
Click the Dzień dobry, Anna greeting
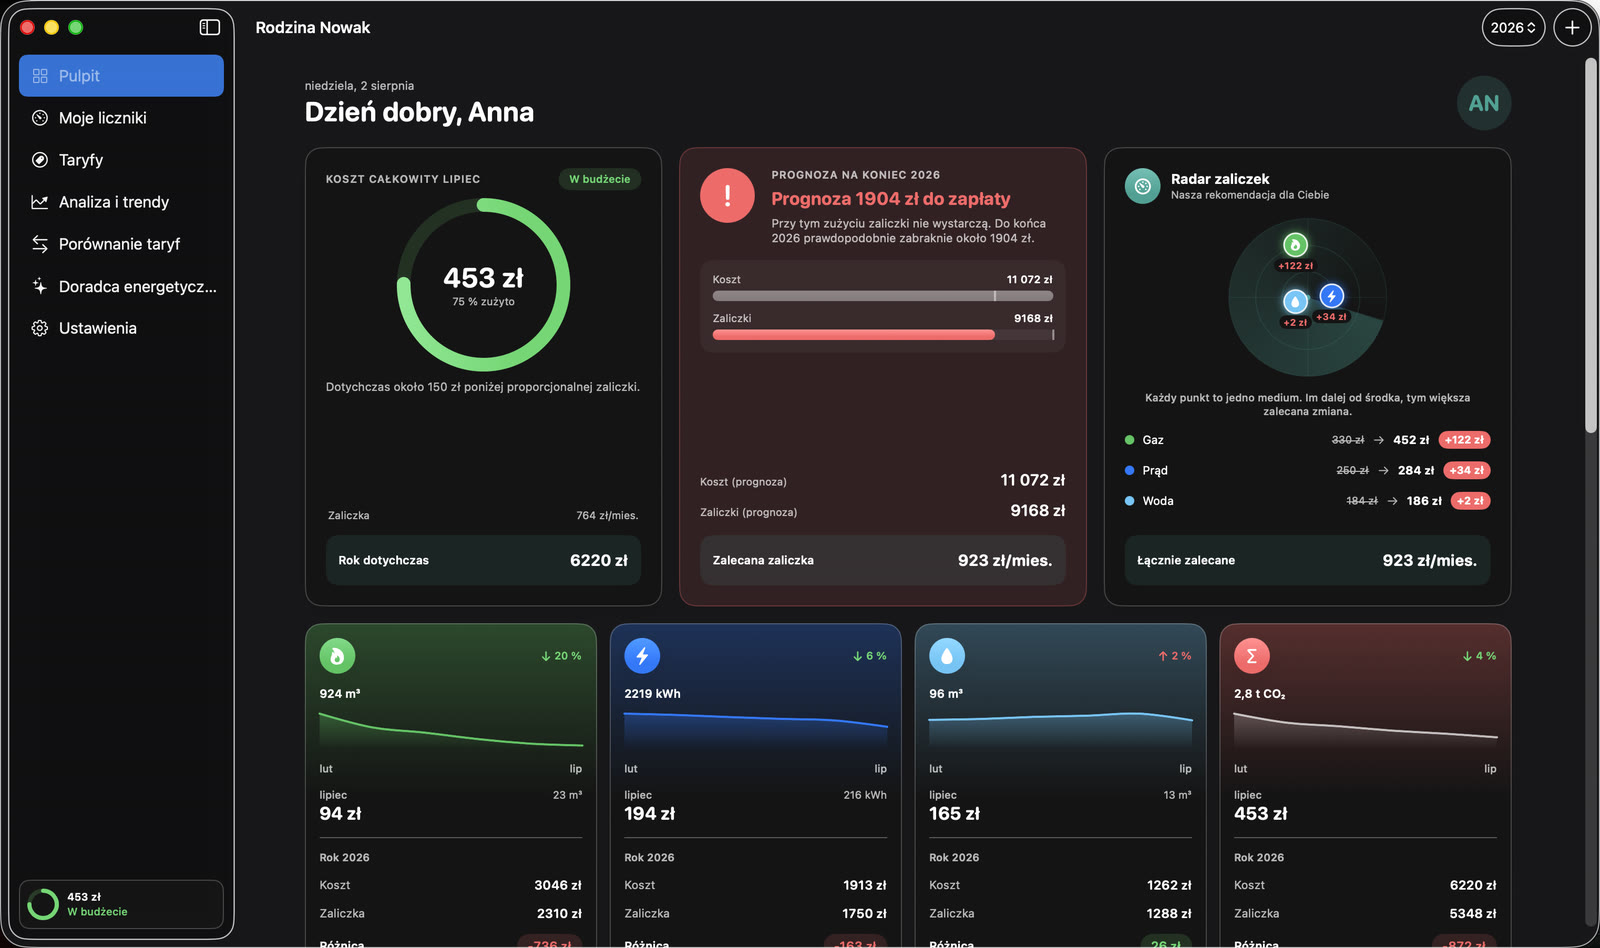(419, 112)
